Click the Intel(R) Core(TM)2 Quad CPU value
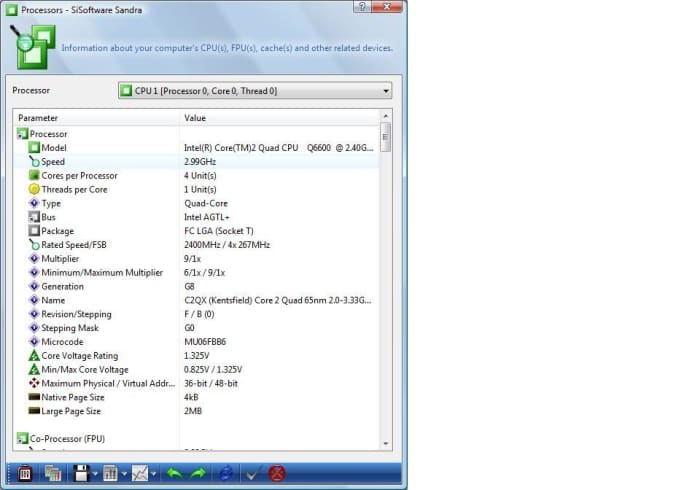Viewport: 700px width, 490px height. point(278,148)
